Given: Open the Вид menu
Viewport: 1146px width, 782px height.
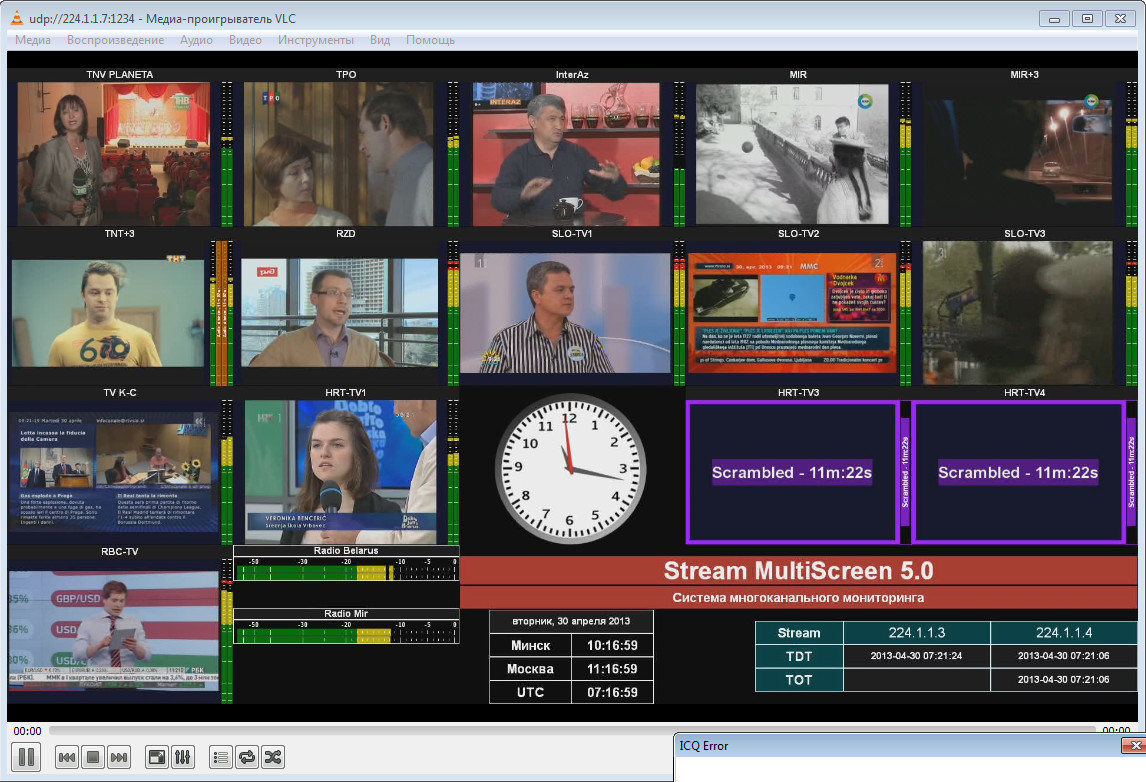Looking at the screenshot, I should [380, 39].
